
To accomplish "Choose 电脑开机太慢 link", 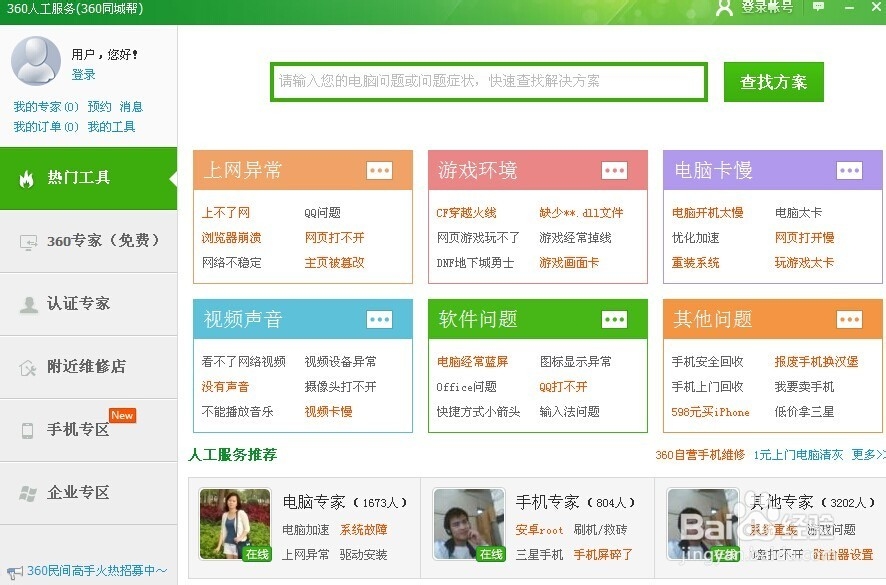I will [x=707, y=213].
